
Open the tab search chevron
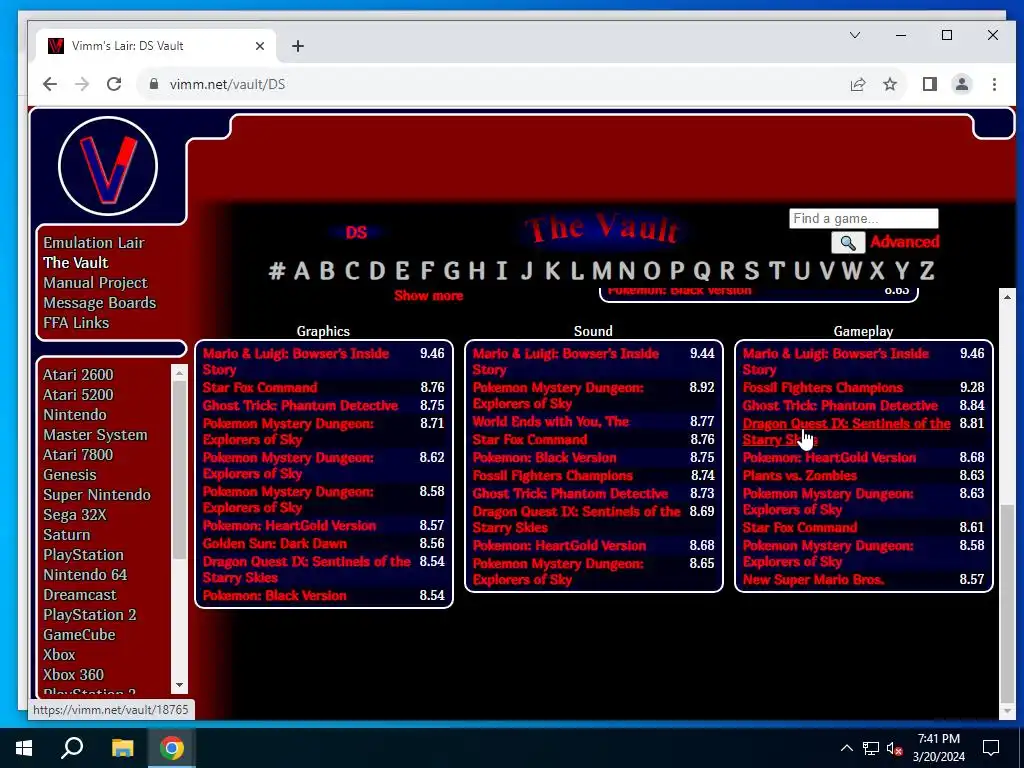point(855,35)
